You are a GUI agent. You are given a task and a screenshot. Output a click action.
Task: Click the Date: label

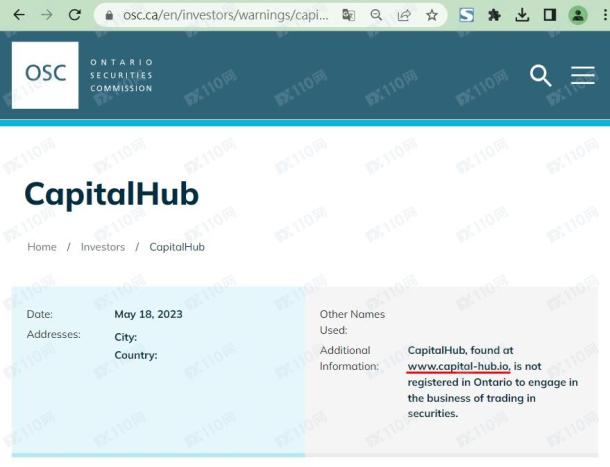click(x=40, y=314)
